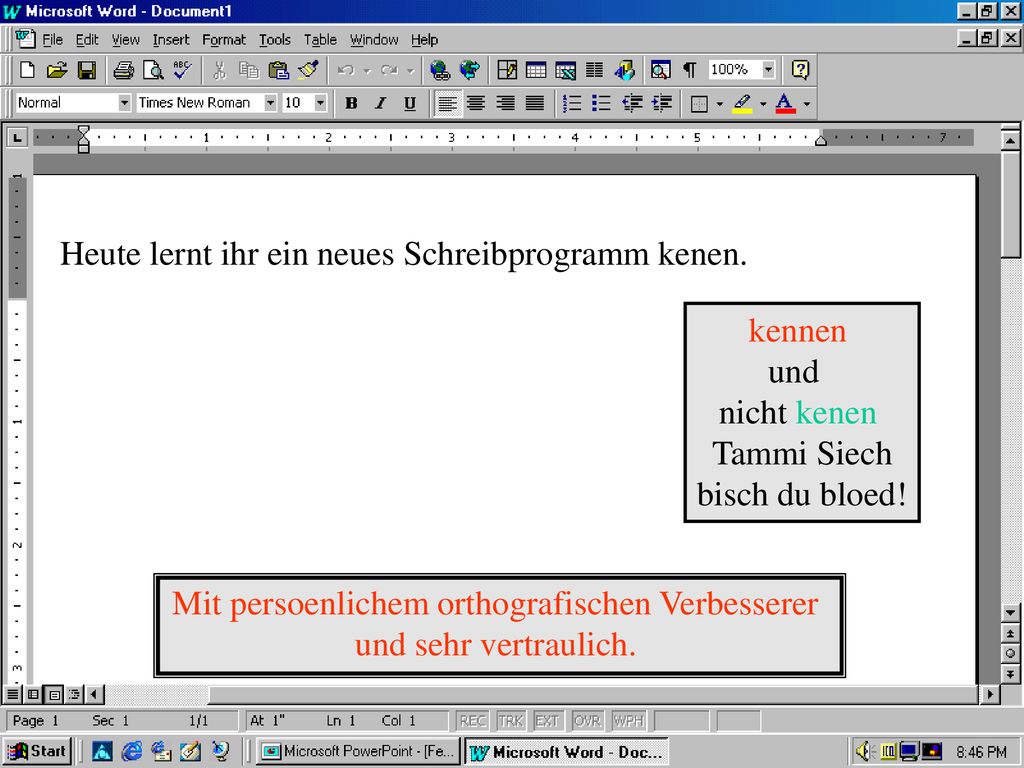The width and height of the screenshot is (1024, 768).
Task: Toggle italic formatting
Action: (381, 103)
